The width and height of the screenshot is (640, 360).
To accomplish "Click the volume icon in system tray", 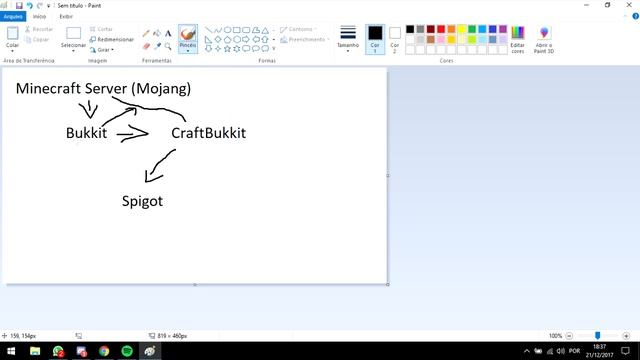I will 561,351.
